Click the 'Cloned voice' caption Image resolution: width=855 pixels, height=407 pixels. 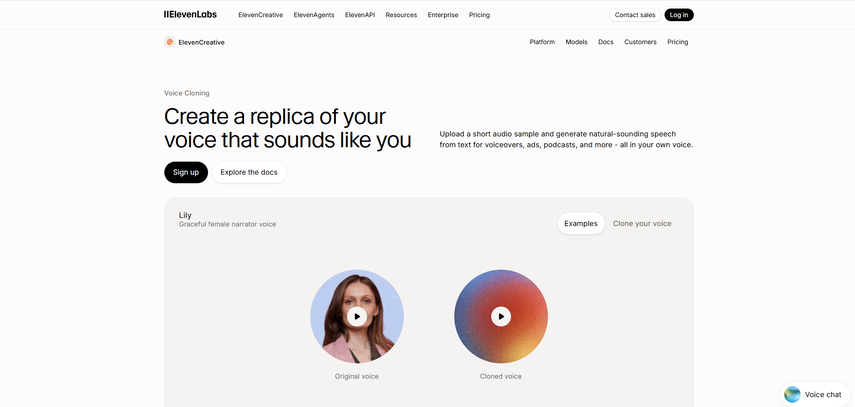point(501,376)
